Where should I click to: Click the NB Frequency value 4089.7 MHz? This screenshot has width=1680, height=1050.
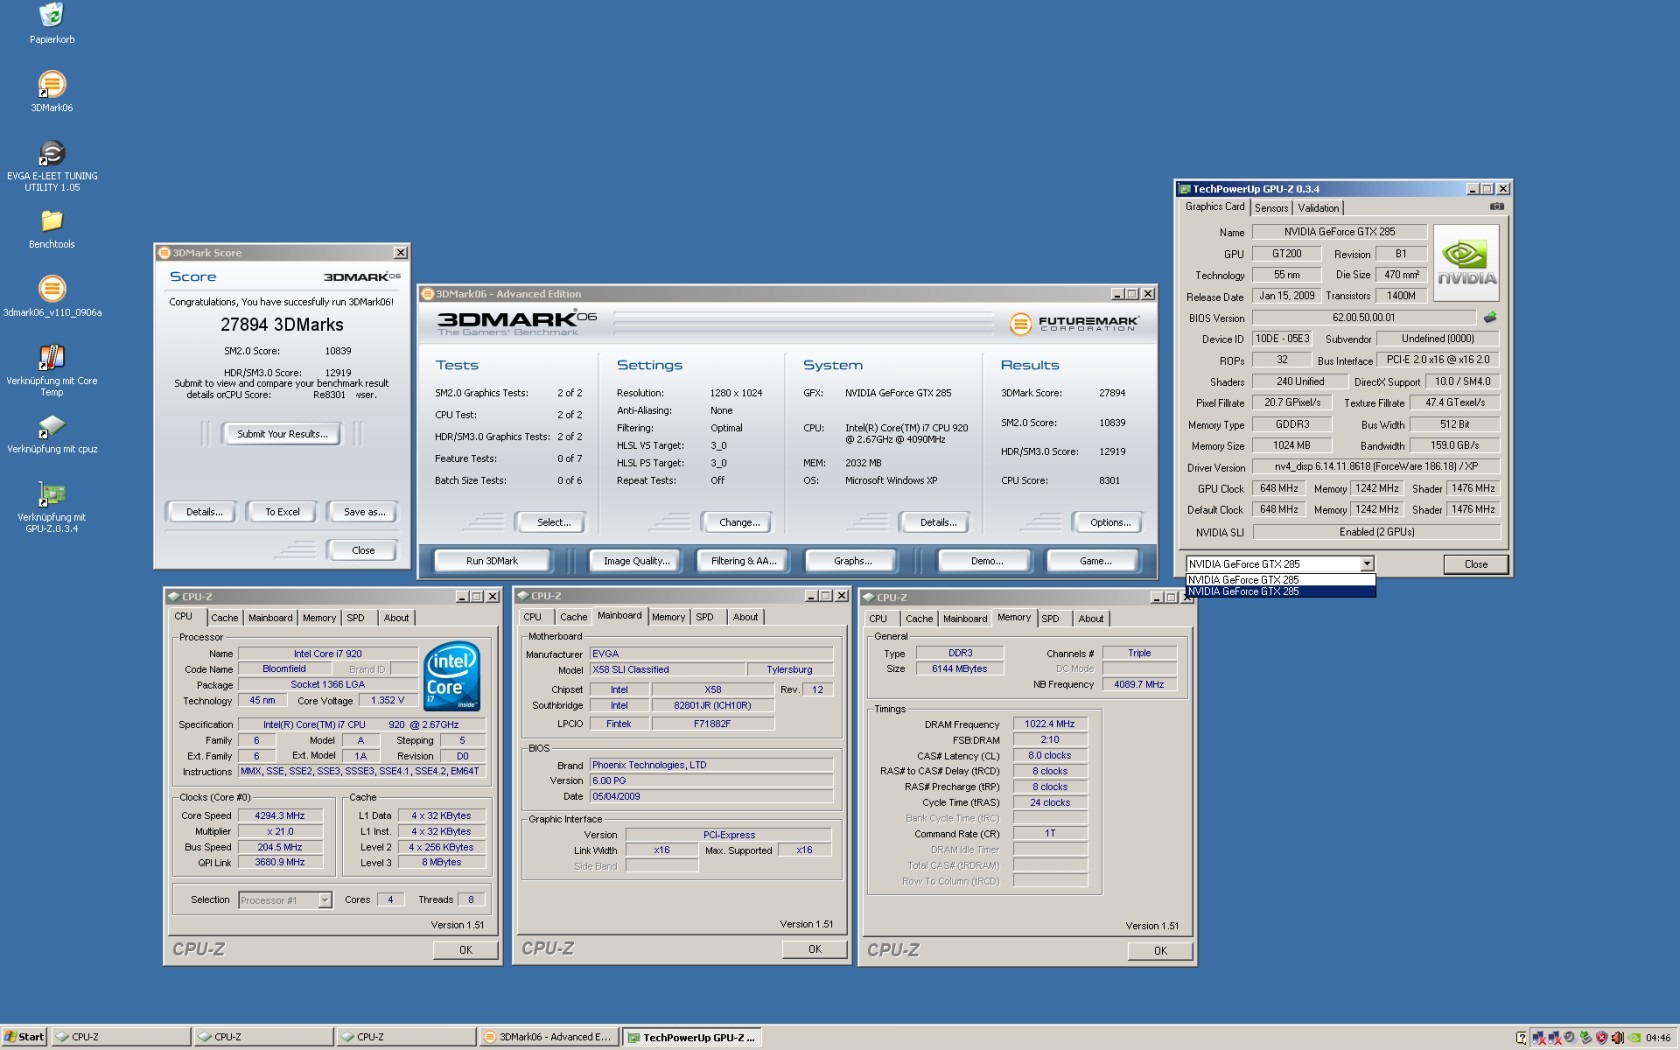pos(1139,685)
